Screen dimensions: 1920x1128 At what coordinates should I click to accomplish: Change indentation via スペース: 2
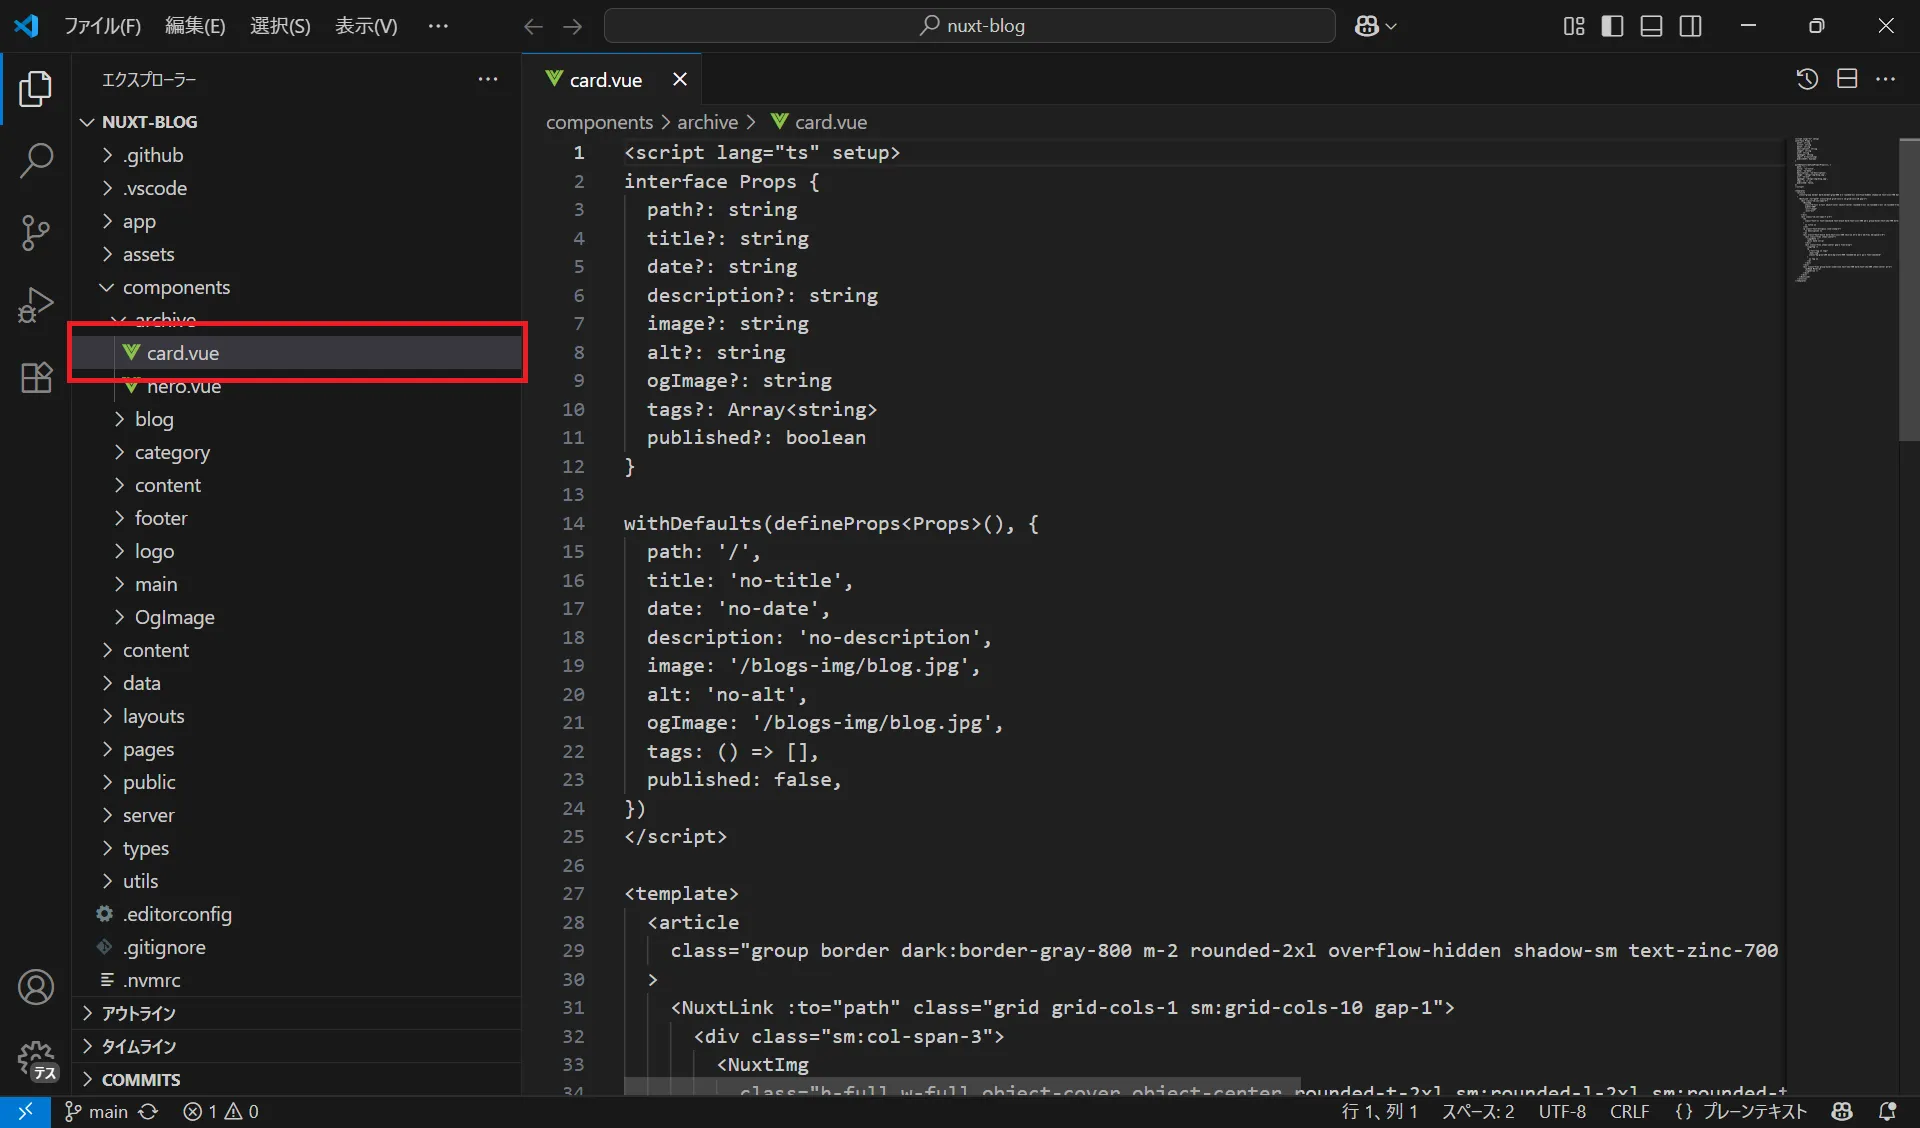(x=1478, y=1111)
